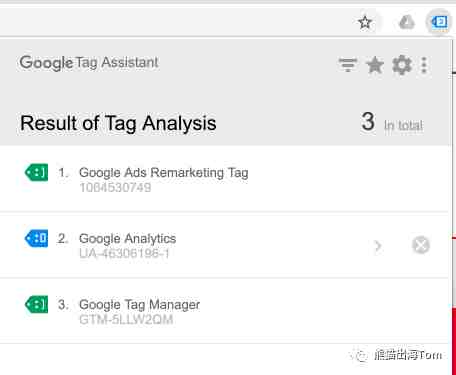
Task: Click green tag icon for Google Ads Remarketing Tag
Action: (36, 172)
